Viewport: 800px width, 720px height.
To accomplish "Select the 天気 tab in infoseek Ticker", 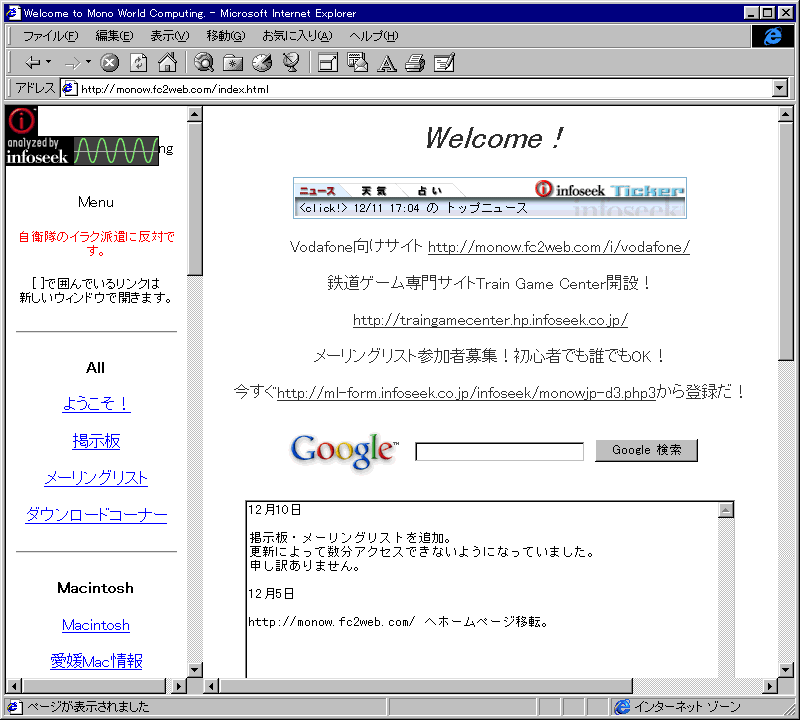I will (x=374, y=191).
